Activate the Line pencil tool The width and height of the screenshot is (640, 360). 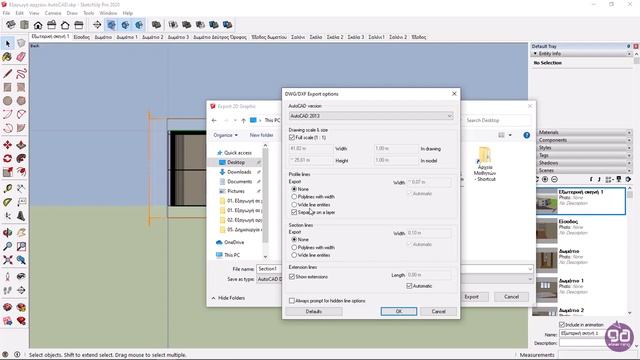point(7,73)
